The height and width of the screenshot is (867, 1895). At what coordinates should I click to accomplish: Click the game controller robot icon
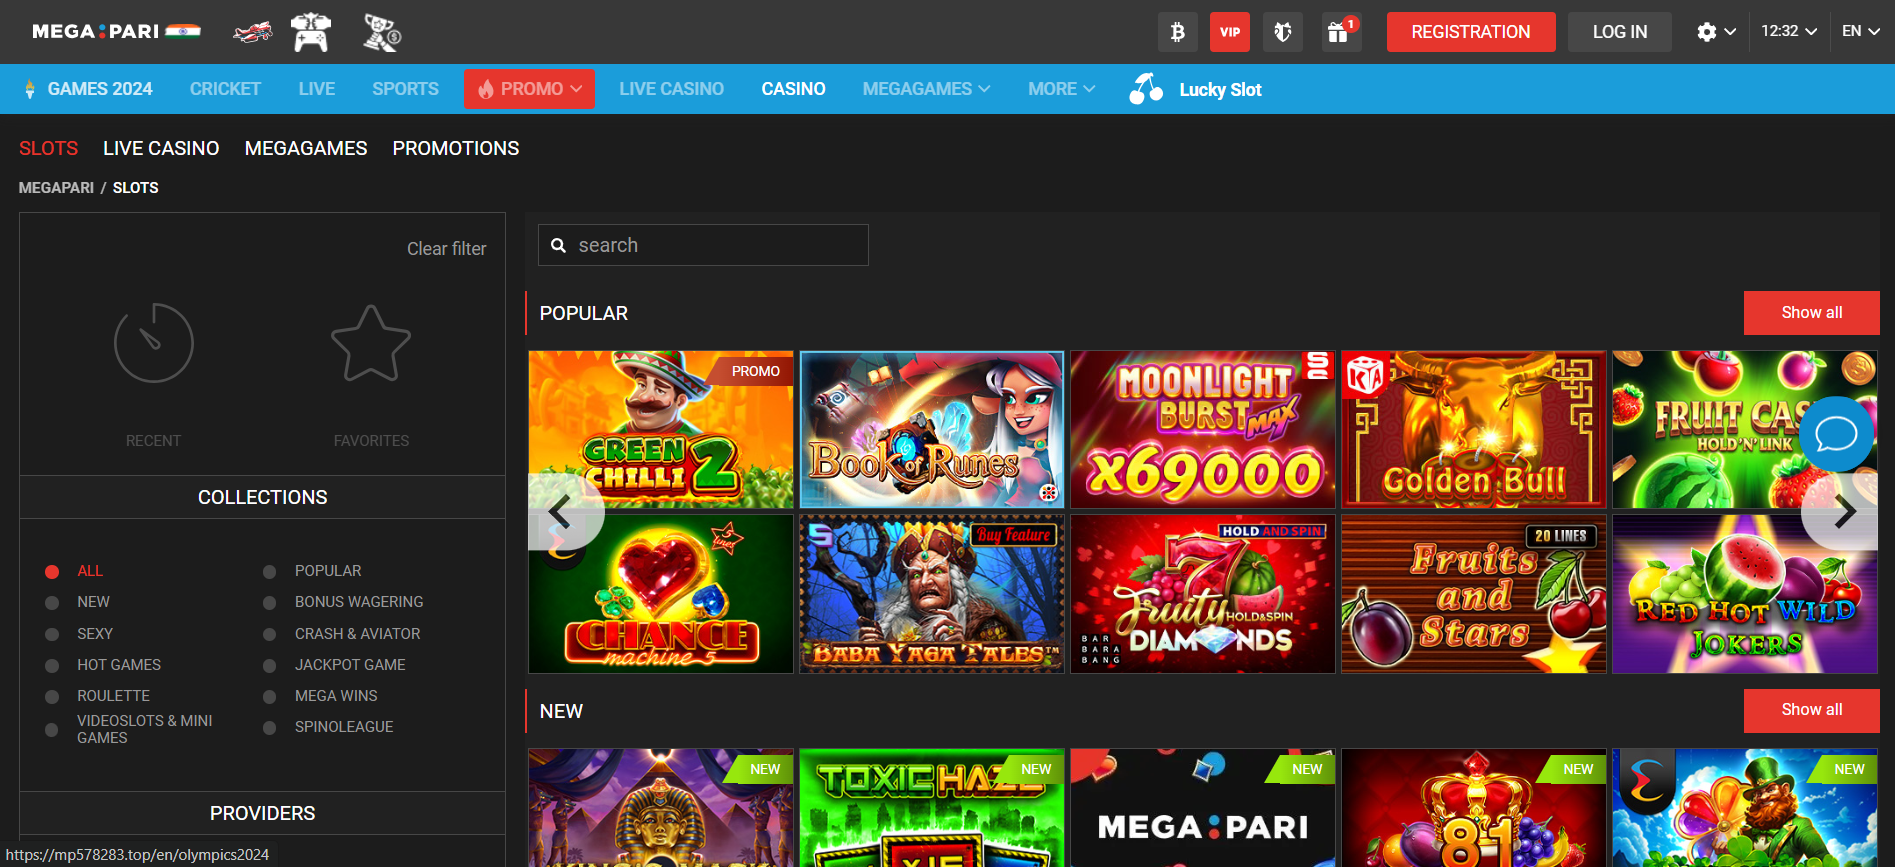pos(311,32)
